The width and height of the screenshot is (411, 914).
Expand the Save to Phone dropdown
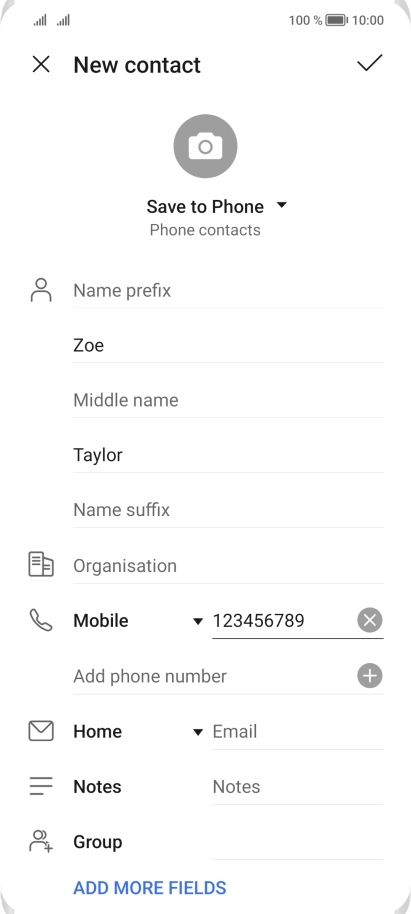(217, 206)
